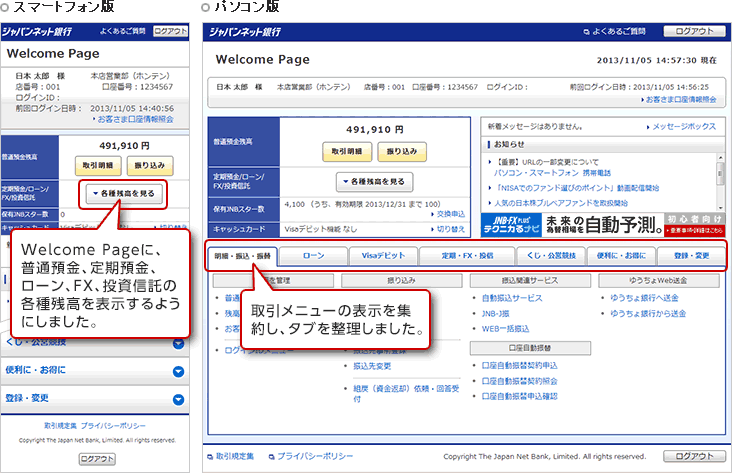
Task: Select 便利に・お得に tab in PC version
Action: point(621,256)
